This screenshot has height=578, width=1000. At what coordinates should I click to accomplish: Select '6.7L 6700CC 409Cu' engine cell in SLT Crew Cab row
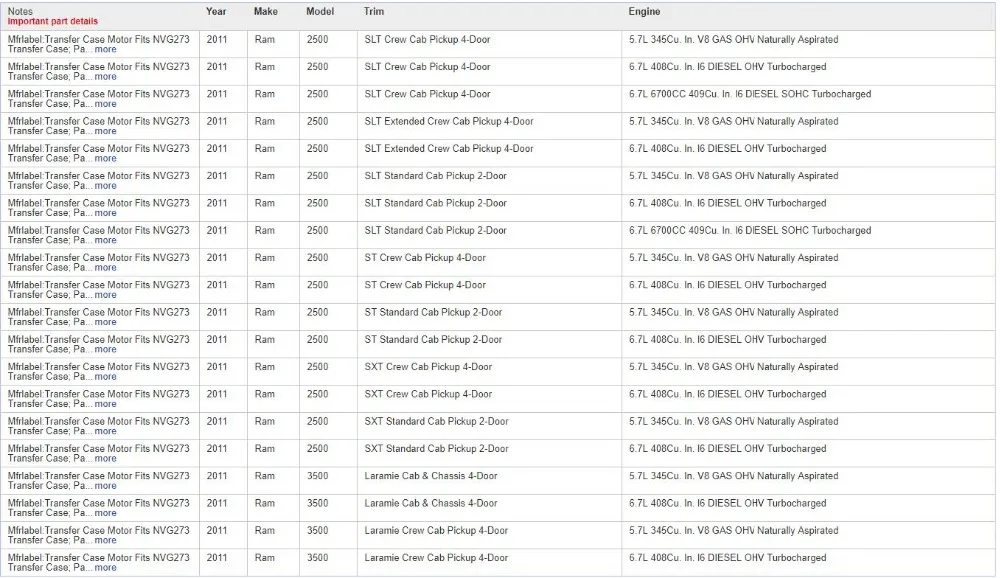click(750, 94)
